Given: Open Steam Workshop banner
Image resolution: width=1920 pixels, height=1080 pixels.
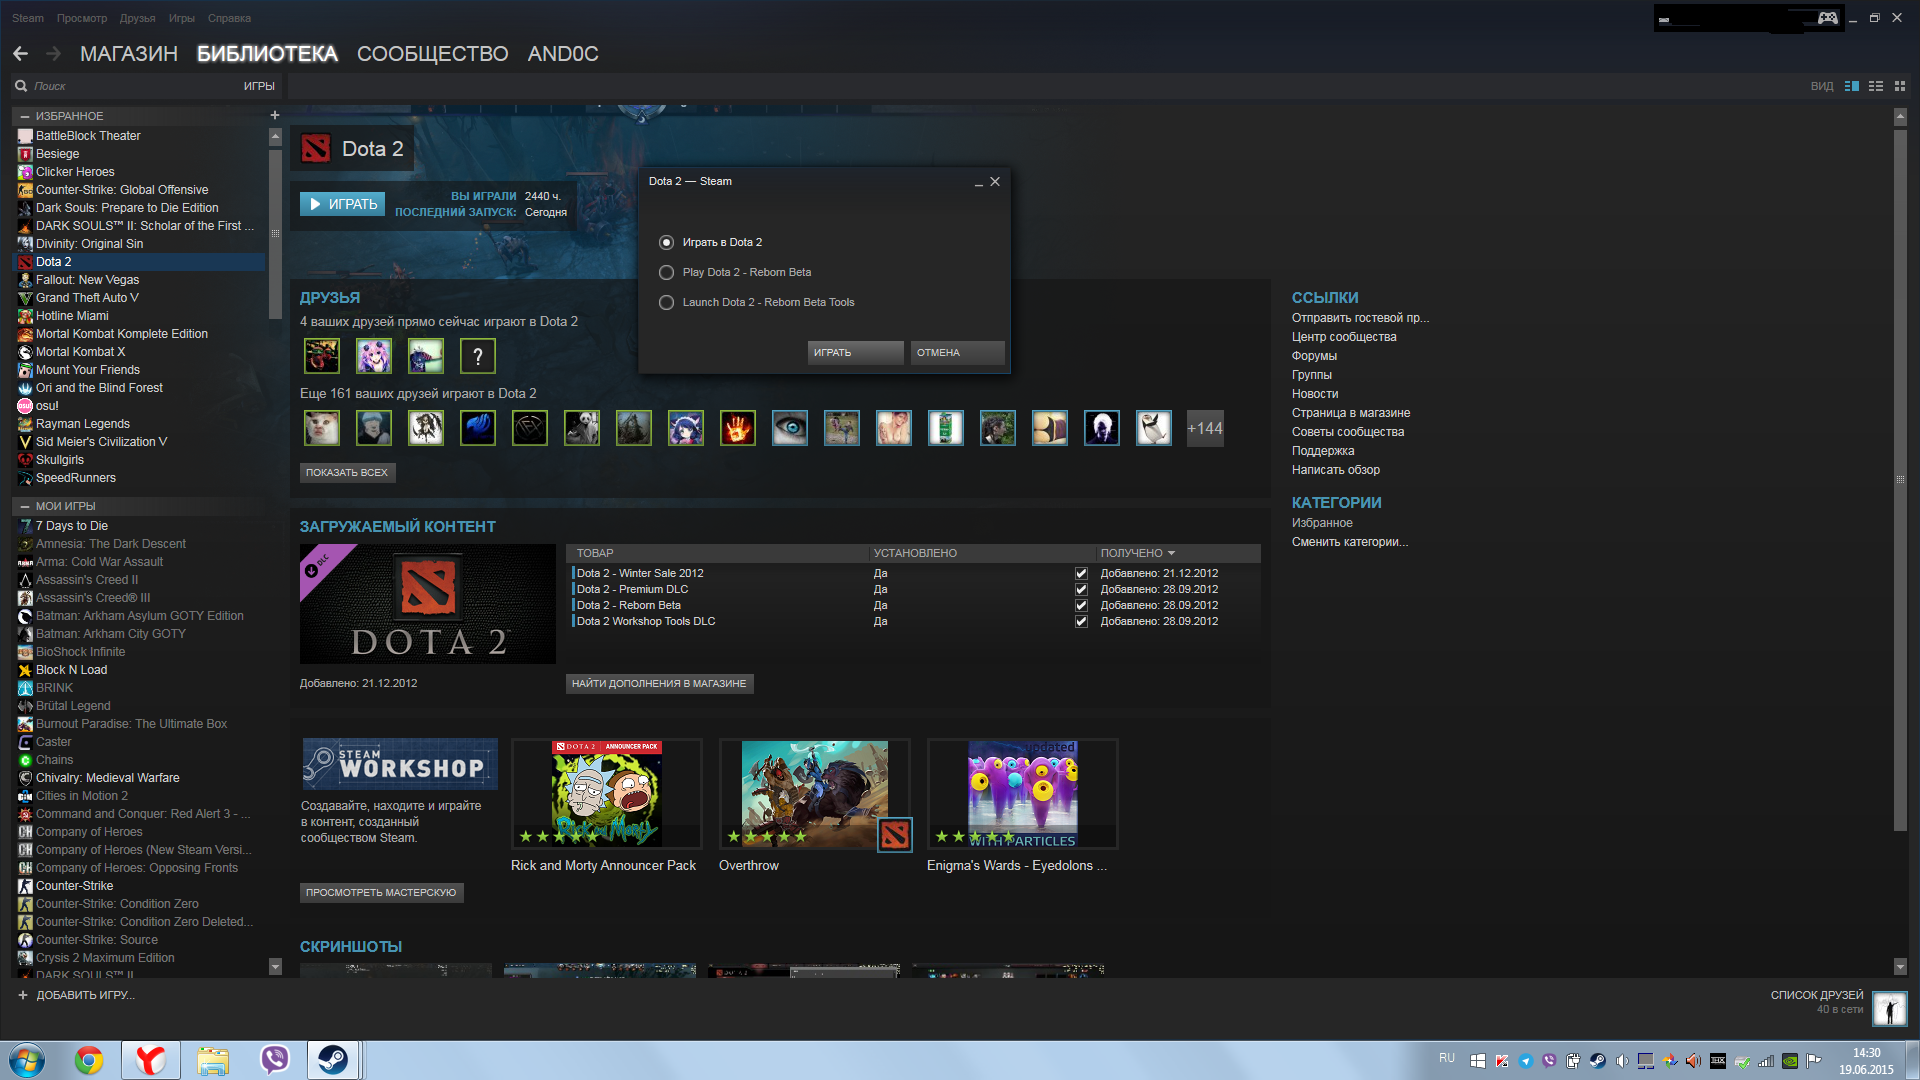Looking at the screenshot, I should 400,765.
